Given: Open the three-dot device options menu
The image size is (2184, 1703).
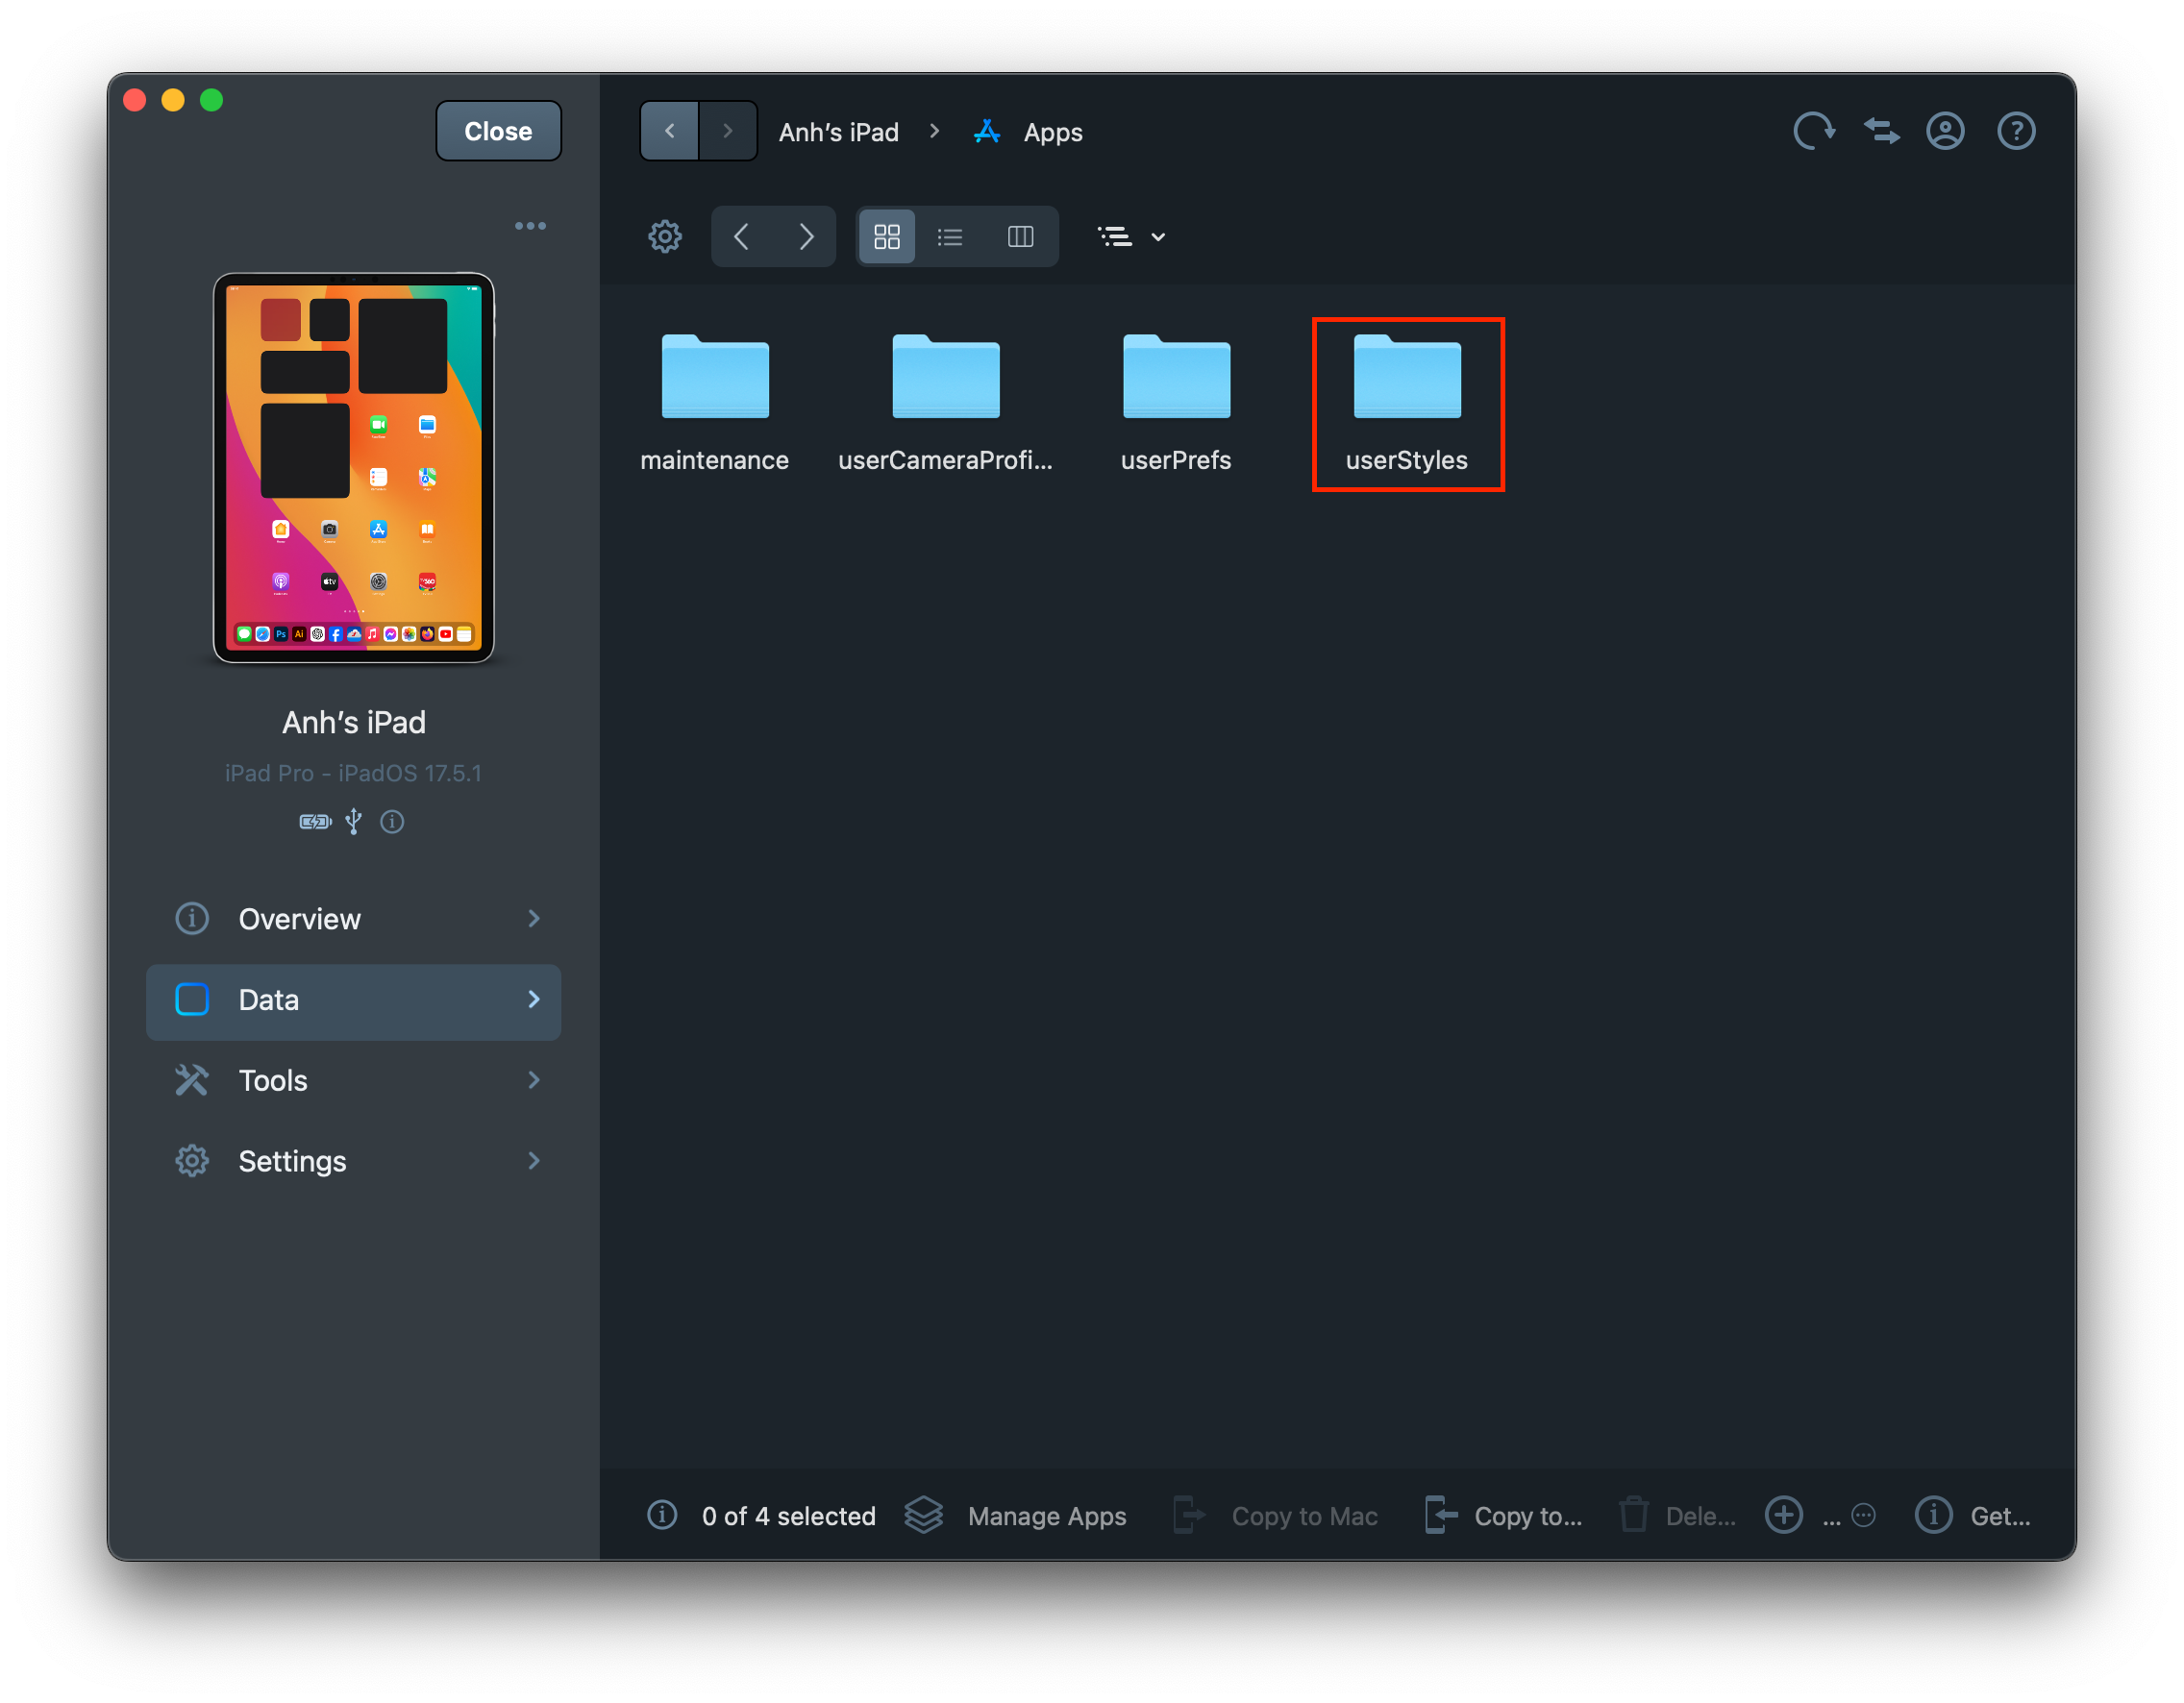Looking at the screenshot, I should coord(530,226).
